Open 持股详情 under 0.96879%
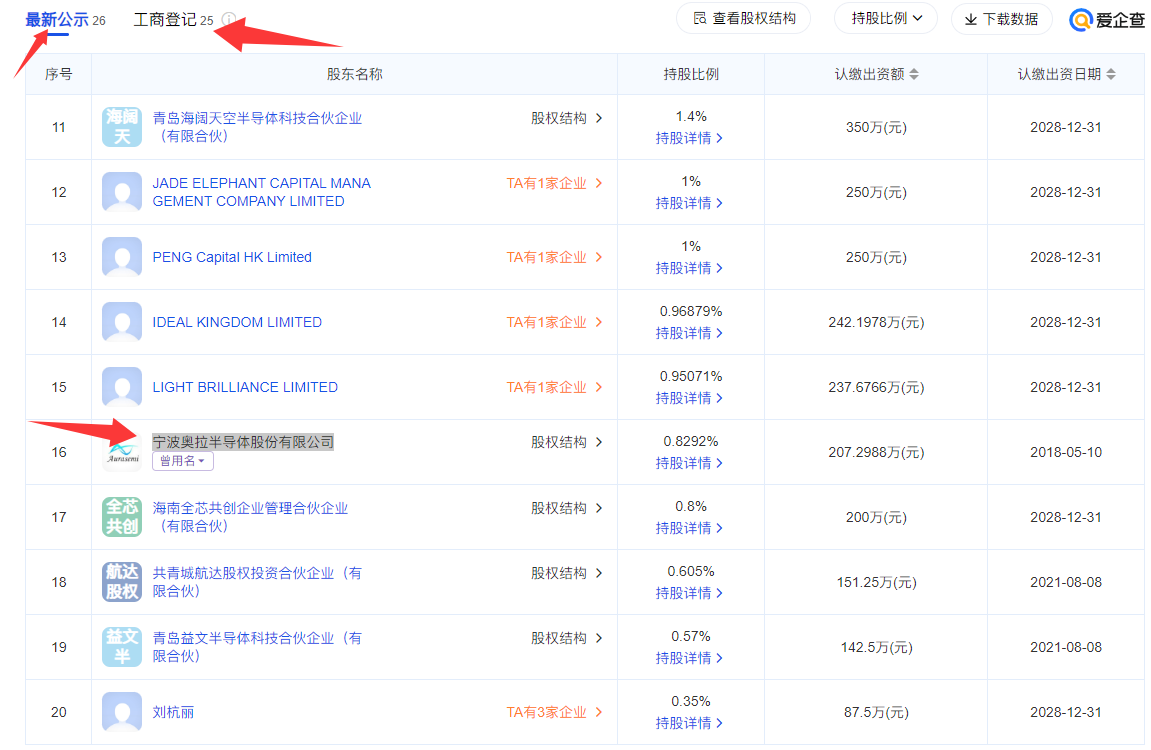 689,333
